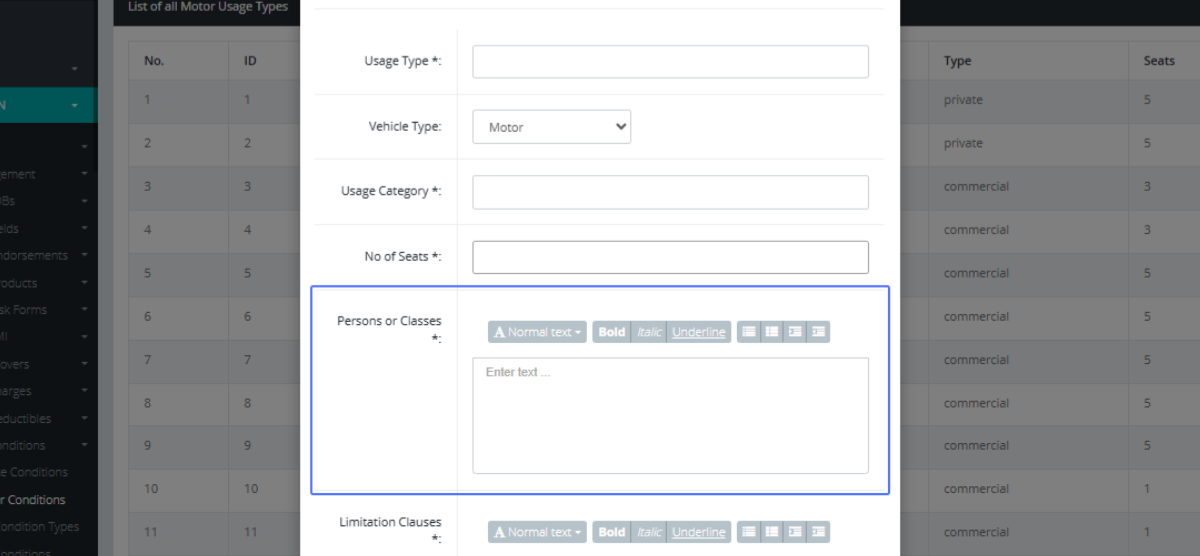Click the Usage Type text field
The height and width of the screenshot is (556, 1200).
670,62
